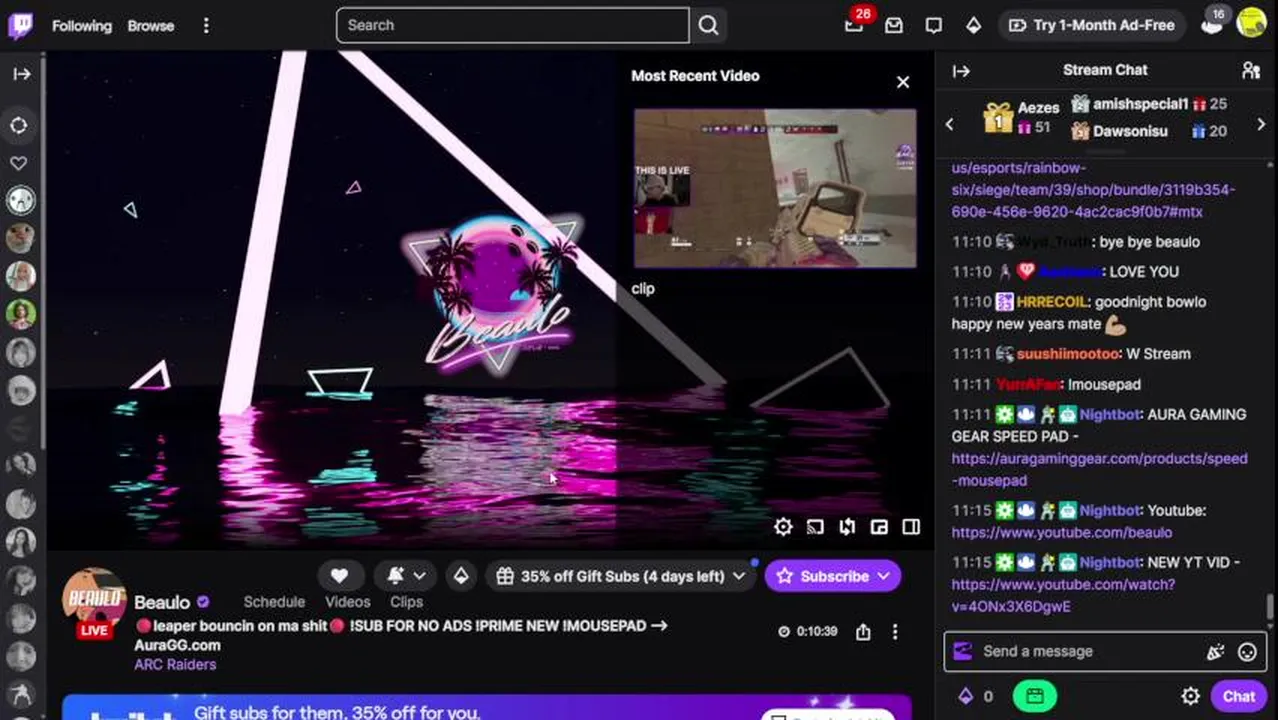The width and height of the screenshot is (1278, 720).
Task: Open the rainbow six siege shop bundle link
Action: (x=1093, y=190)
